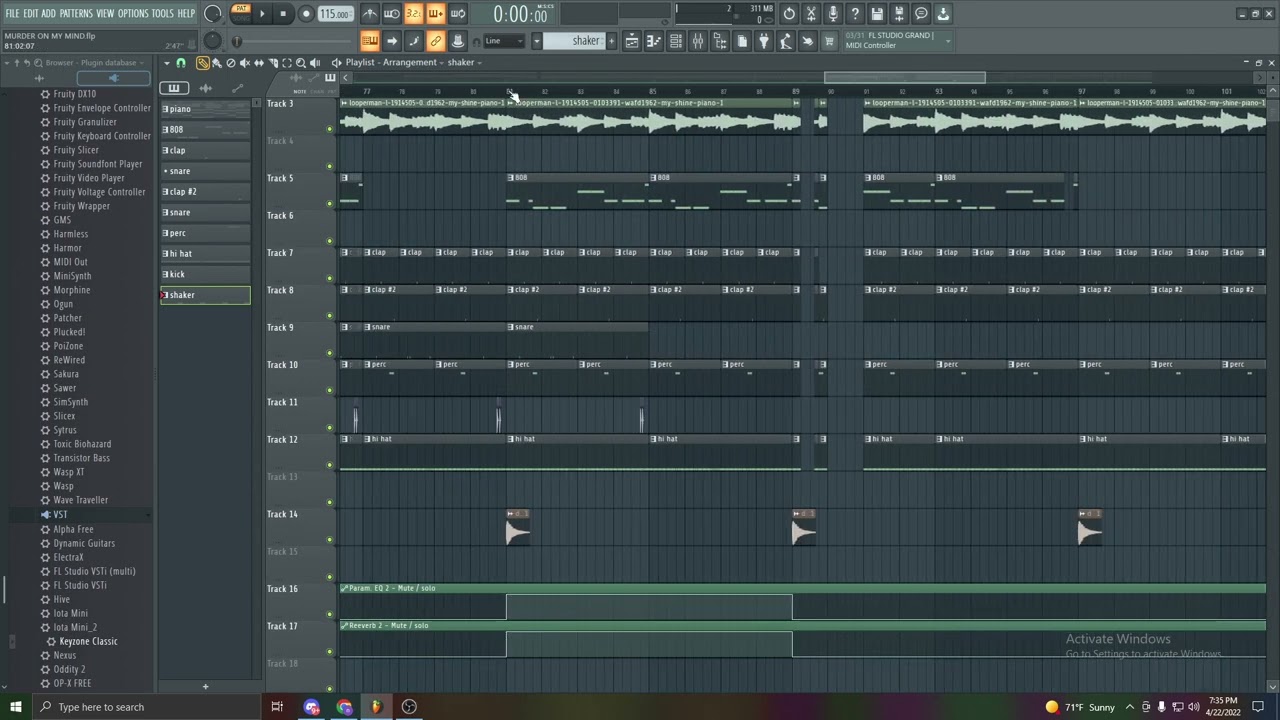
Task: Open the pattern selector dropdown arrow left of shaker
Action: pyautogui.click(x=536, y=41)
